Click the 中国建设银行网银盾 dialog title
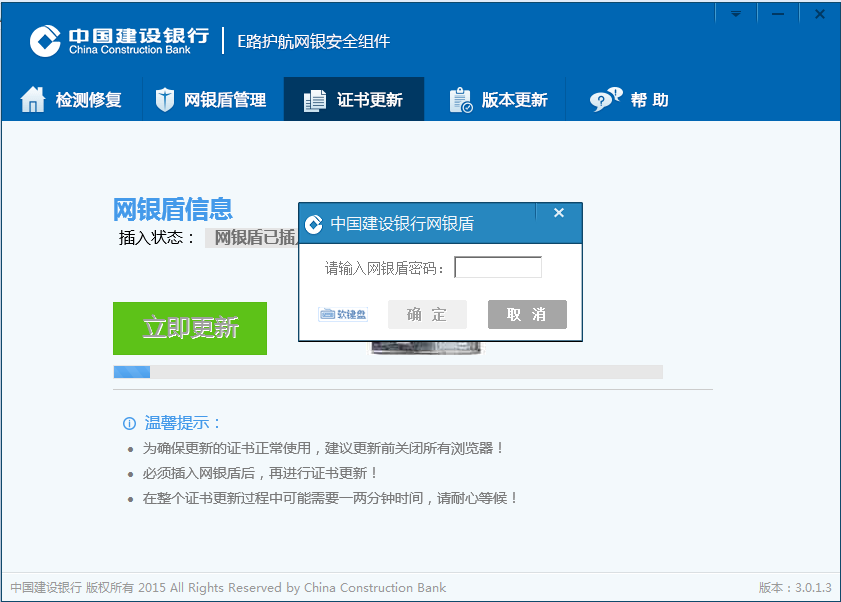 tap(402, 224)
